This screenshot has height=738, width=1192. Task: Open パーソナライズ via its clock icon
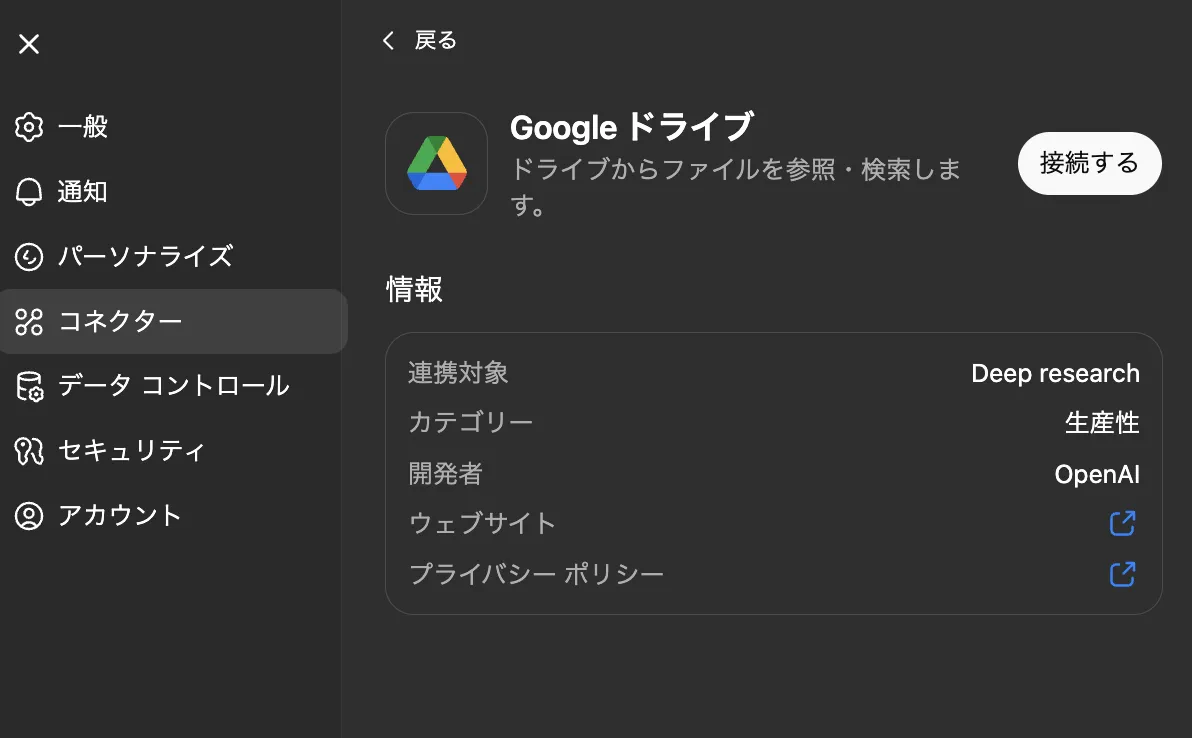pos(29,257)
